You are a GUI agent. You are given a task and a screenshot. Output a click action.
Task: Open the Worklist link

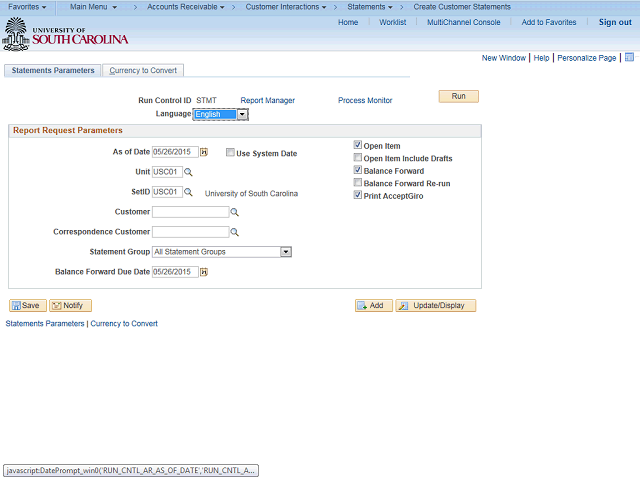392,22
